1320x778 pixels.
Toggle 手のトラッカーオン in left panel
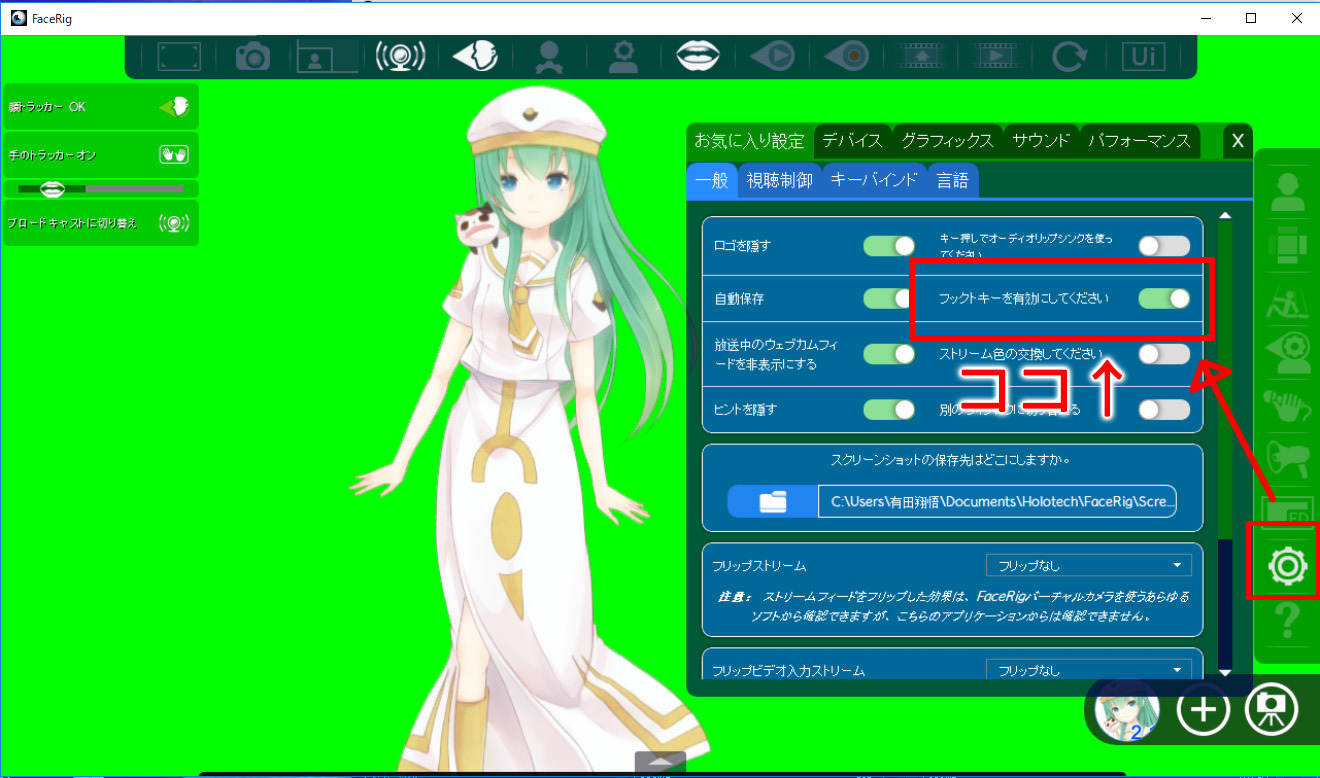101,155
